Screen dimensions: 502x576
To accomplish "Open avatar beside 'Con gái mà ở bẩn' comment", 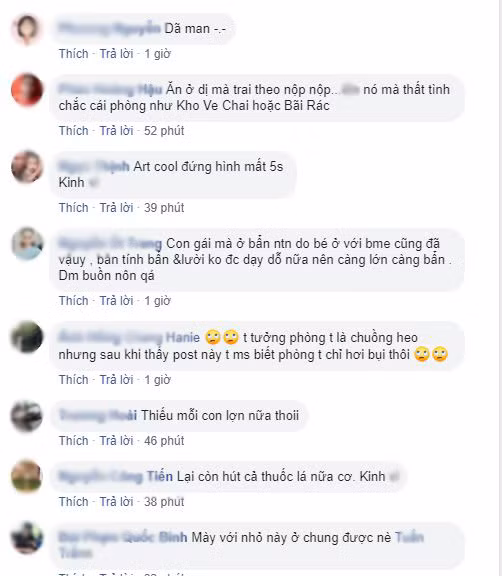I will click(x=27, y=244).
